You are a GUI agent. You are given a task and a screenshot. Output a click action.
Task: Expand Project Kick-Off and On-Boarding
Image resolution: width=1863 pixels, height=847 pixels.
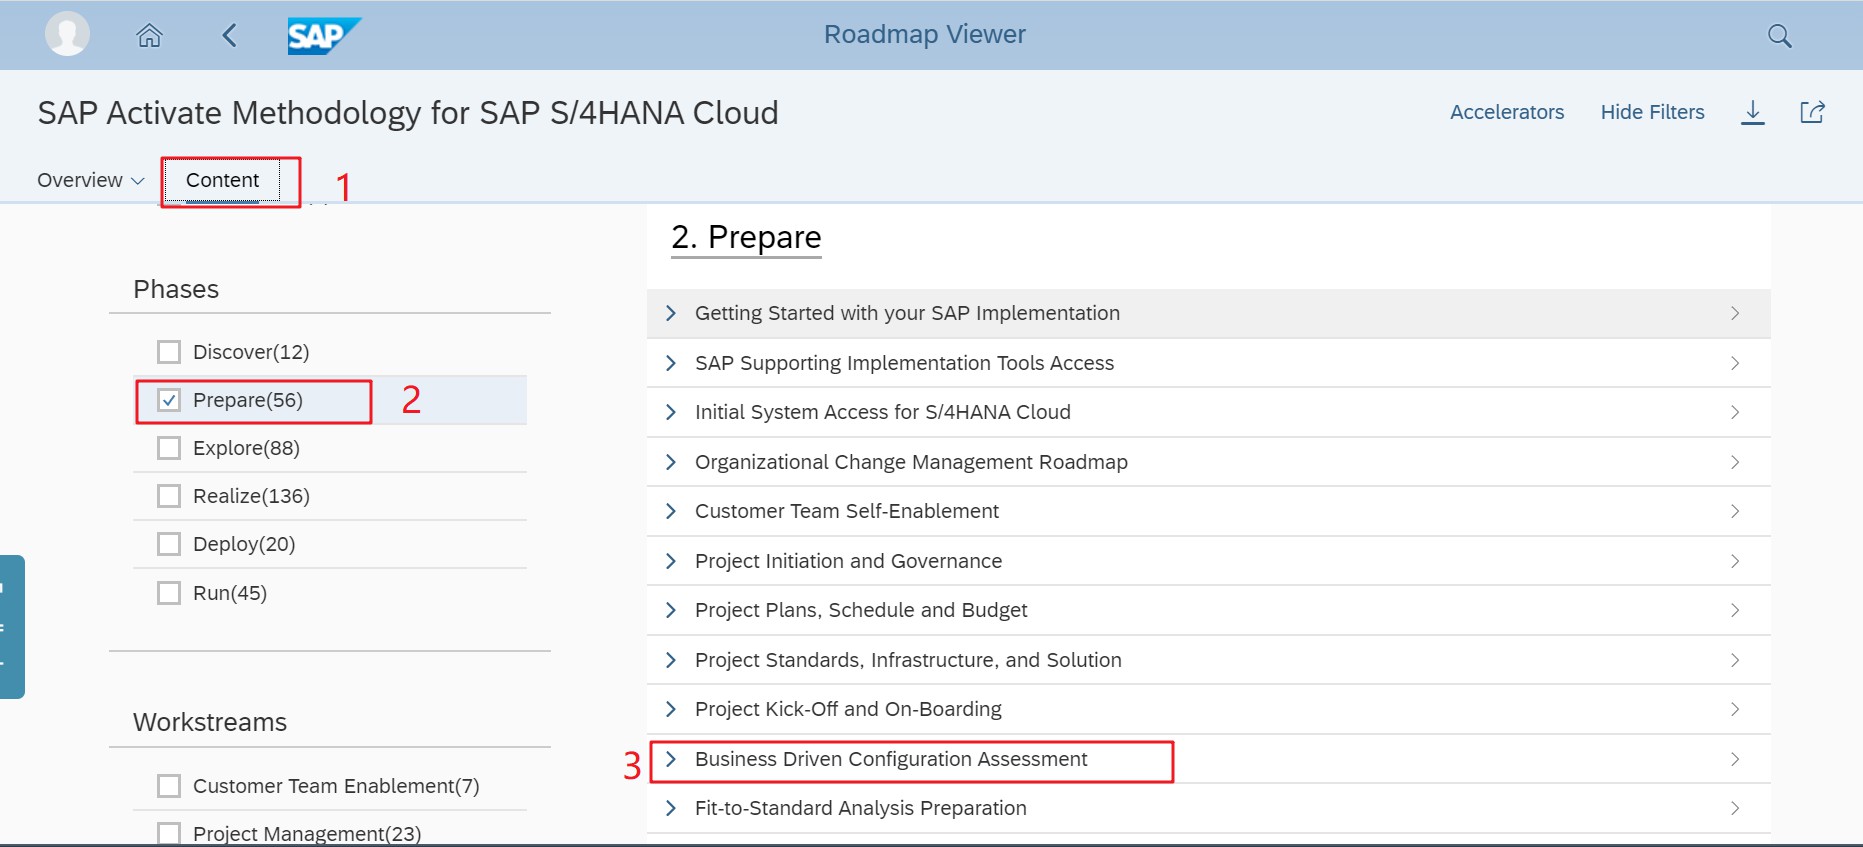pyautogui.click(x=671, y=709)
